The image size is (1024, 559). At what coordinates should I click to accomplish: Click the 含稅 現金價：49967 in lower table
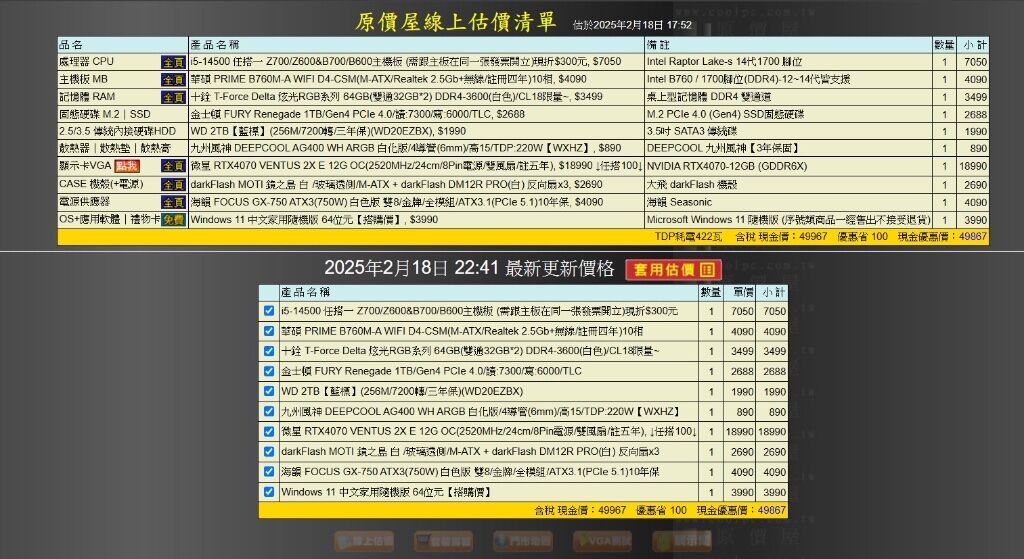(x=580, y=510)
